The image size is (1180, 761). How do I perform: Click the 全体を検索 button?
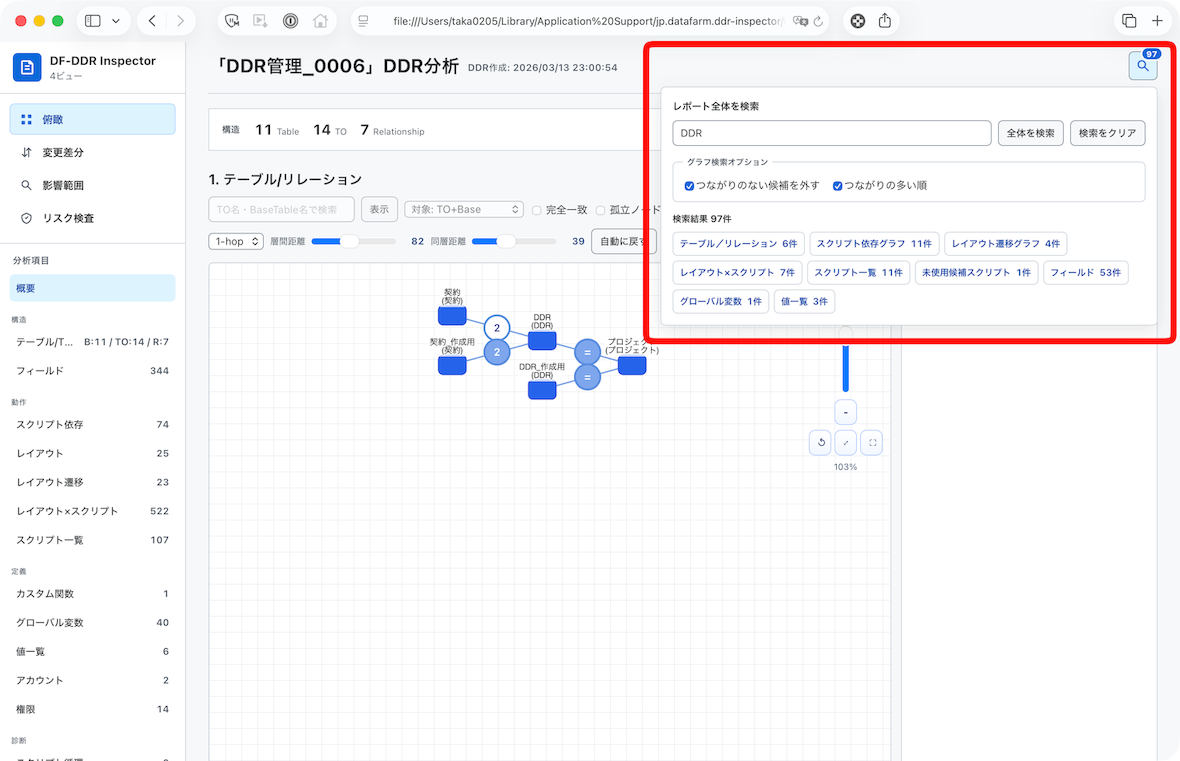click(x=1030, y=133)
